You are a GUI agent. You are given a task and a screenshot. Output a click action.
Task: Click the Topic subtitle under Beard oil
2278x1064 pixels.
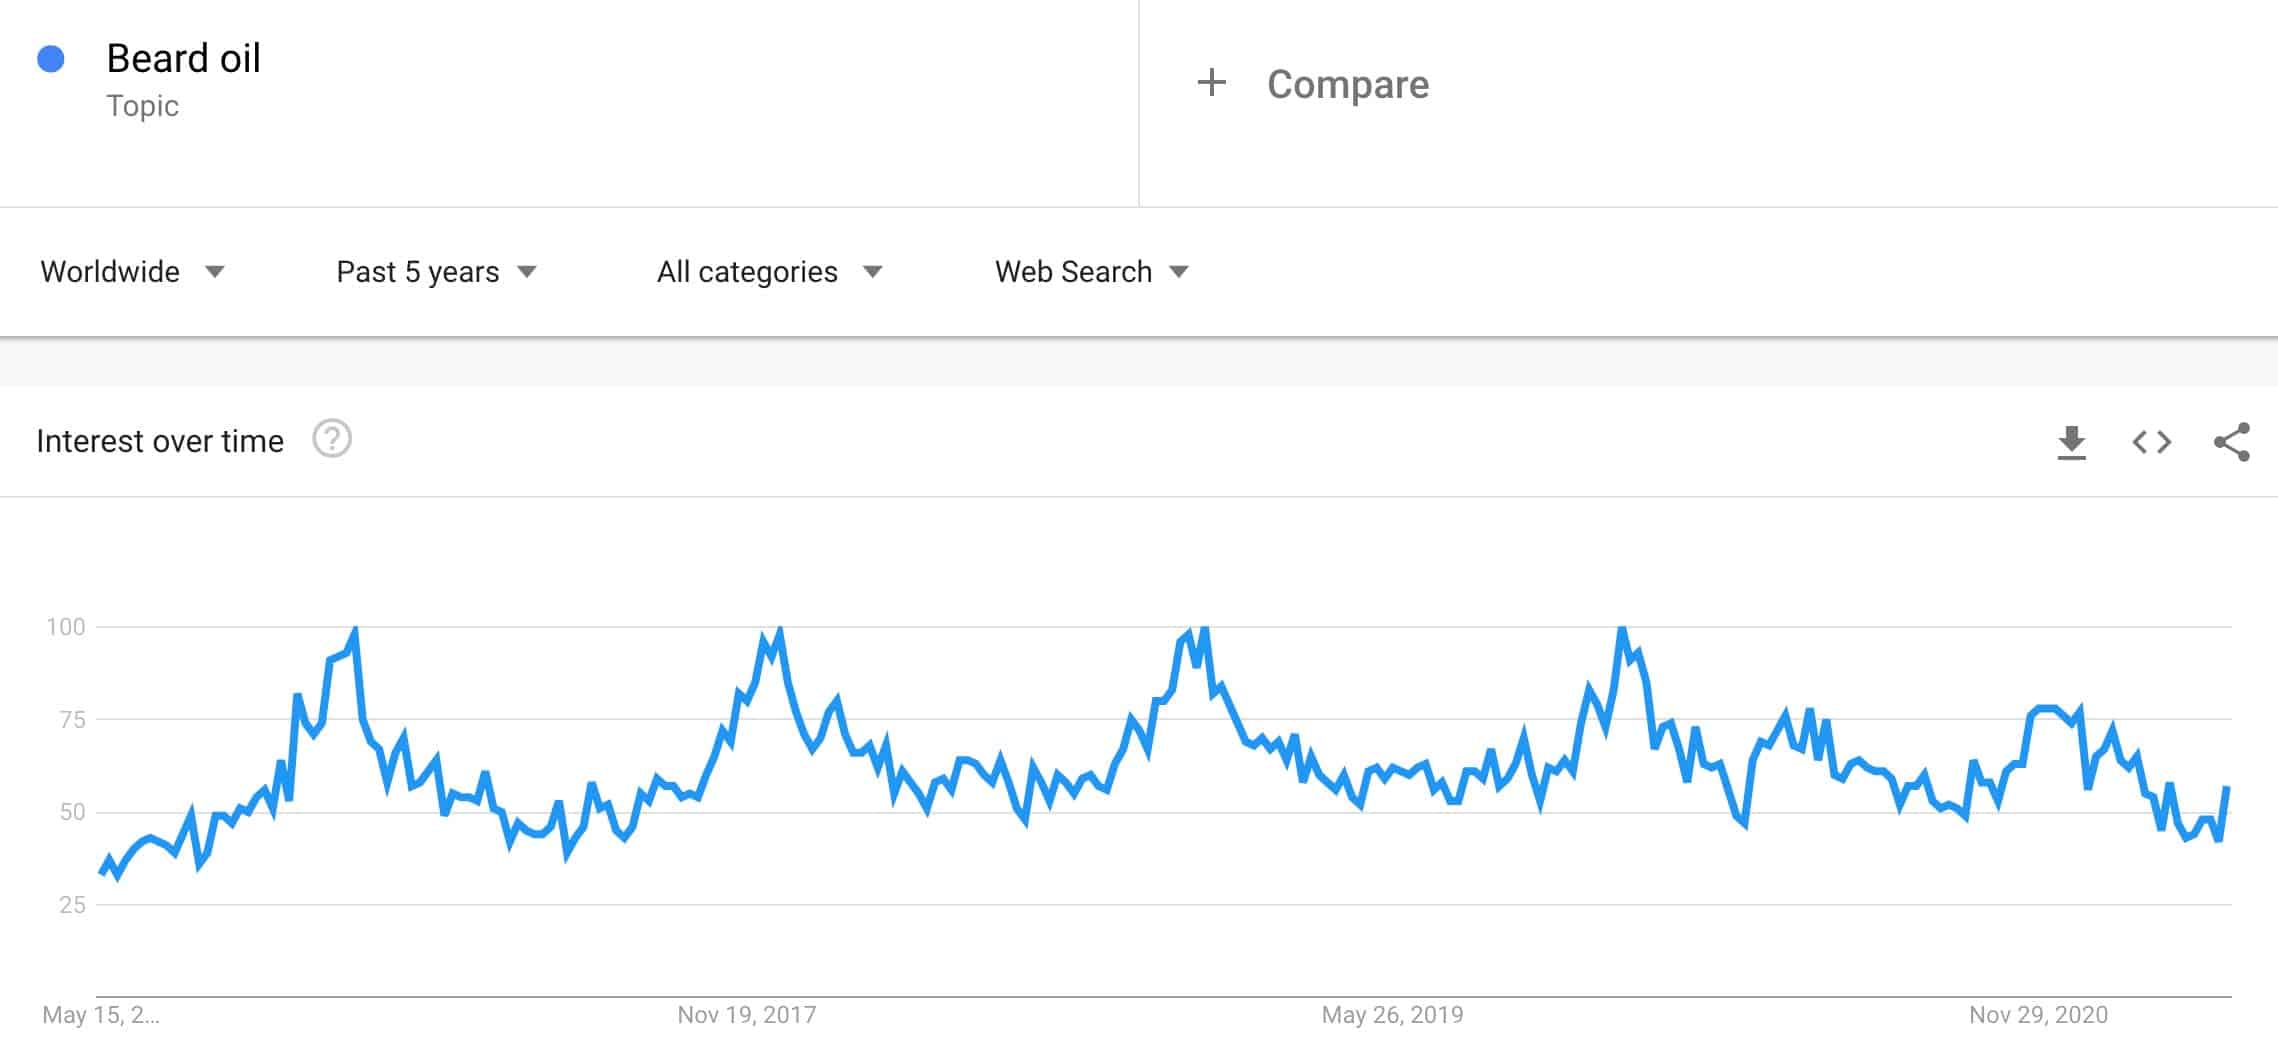pyautogui.click(x=143, y=105)
